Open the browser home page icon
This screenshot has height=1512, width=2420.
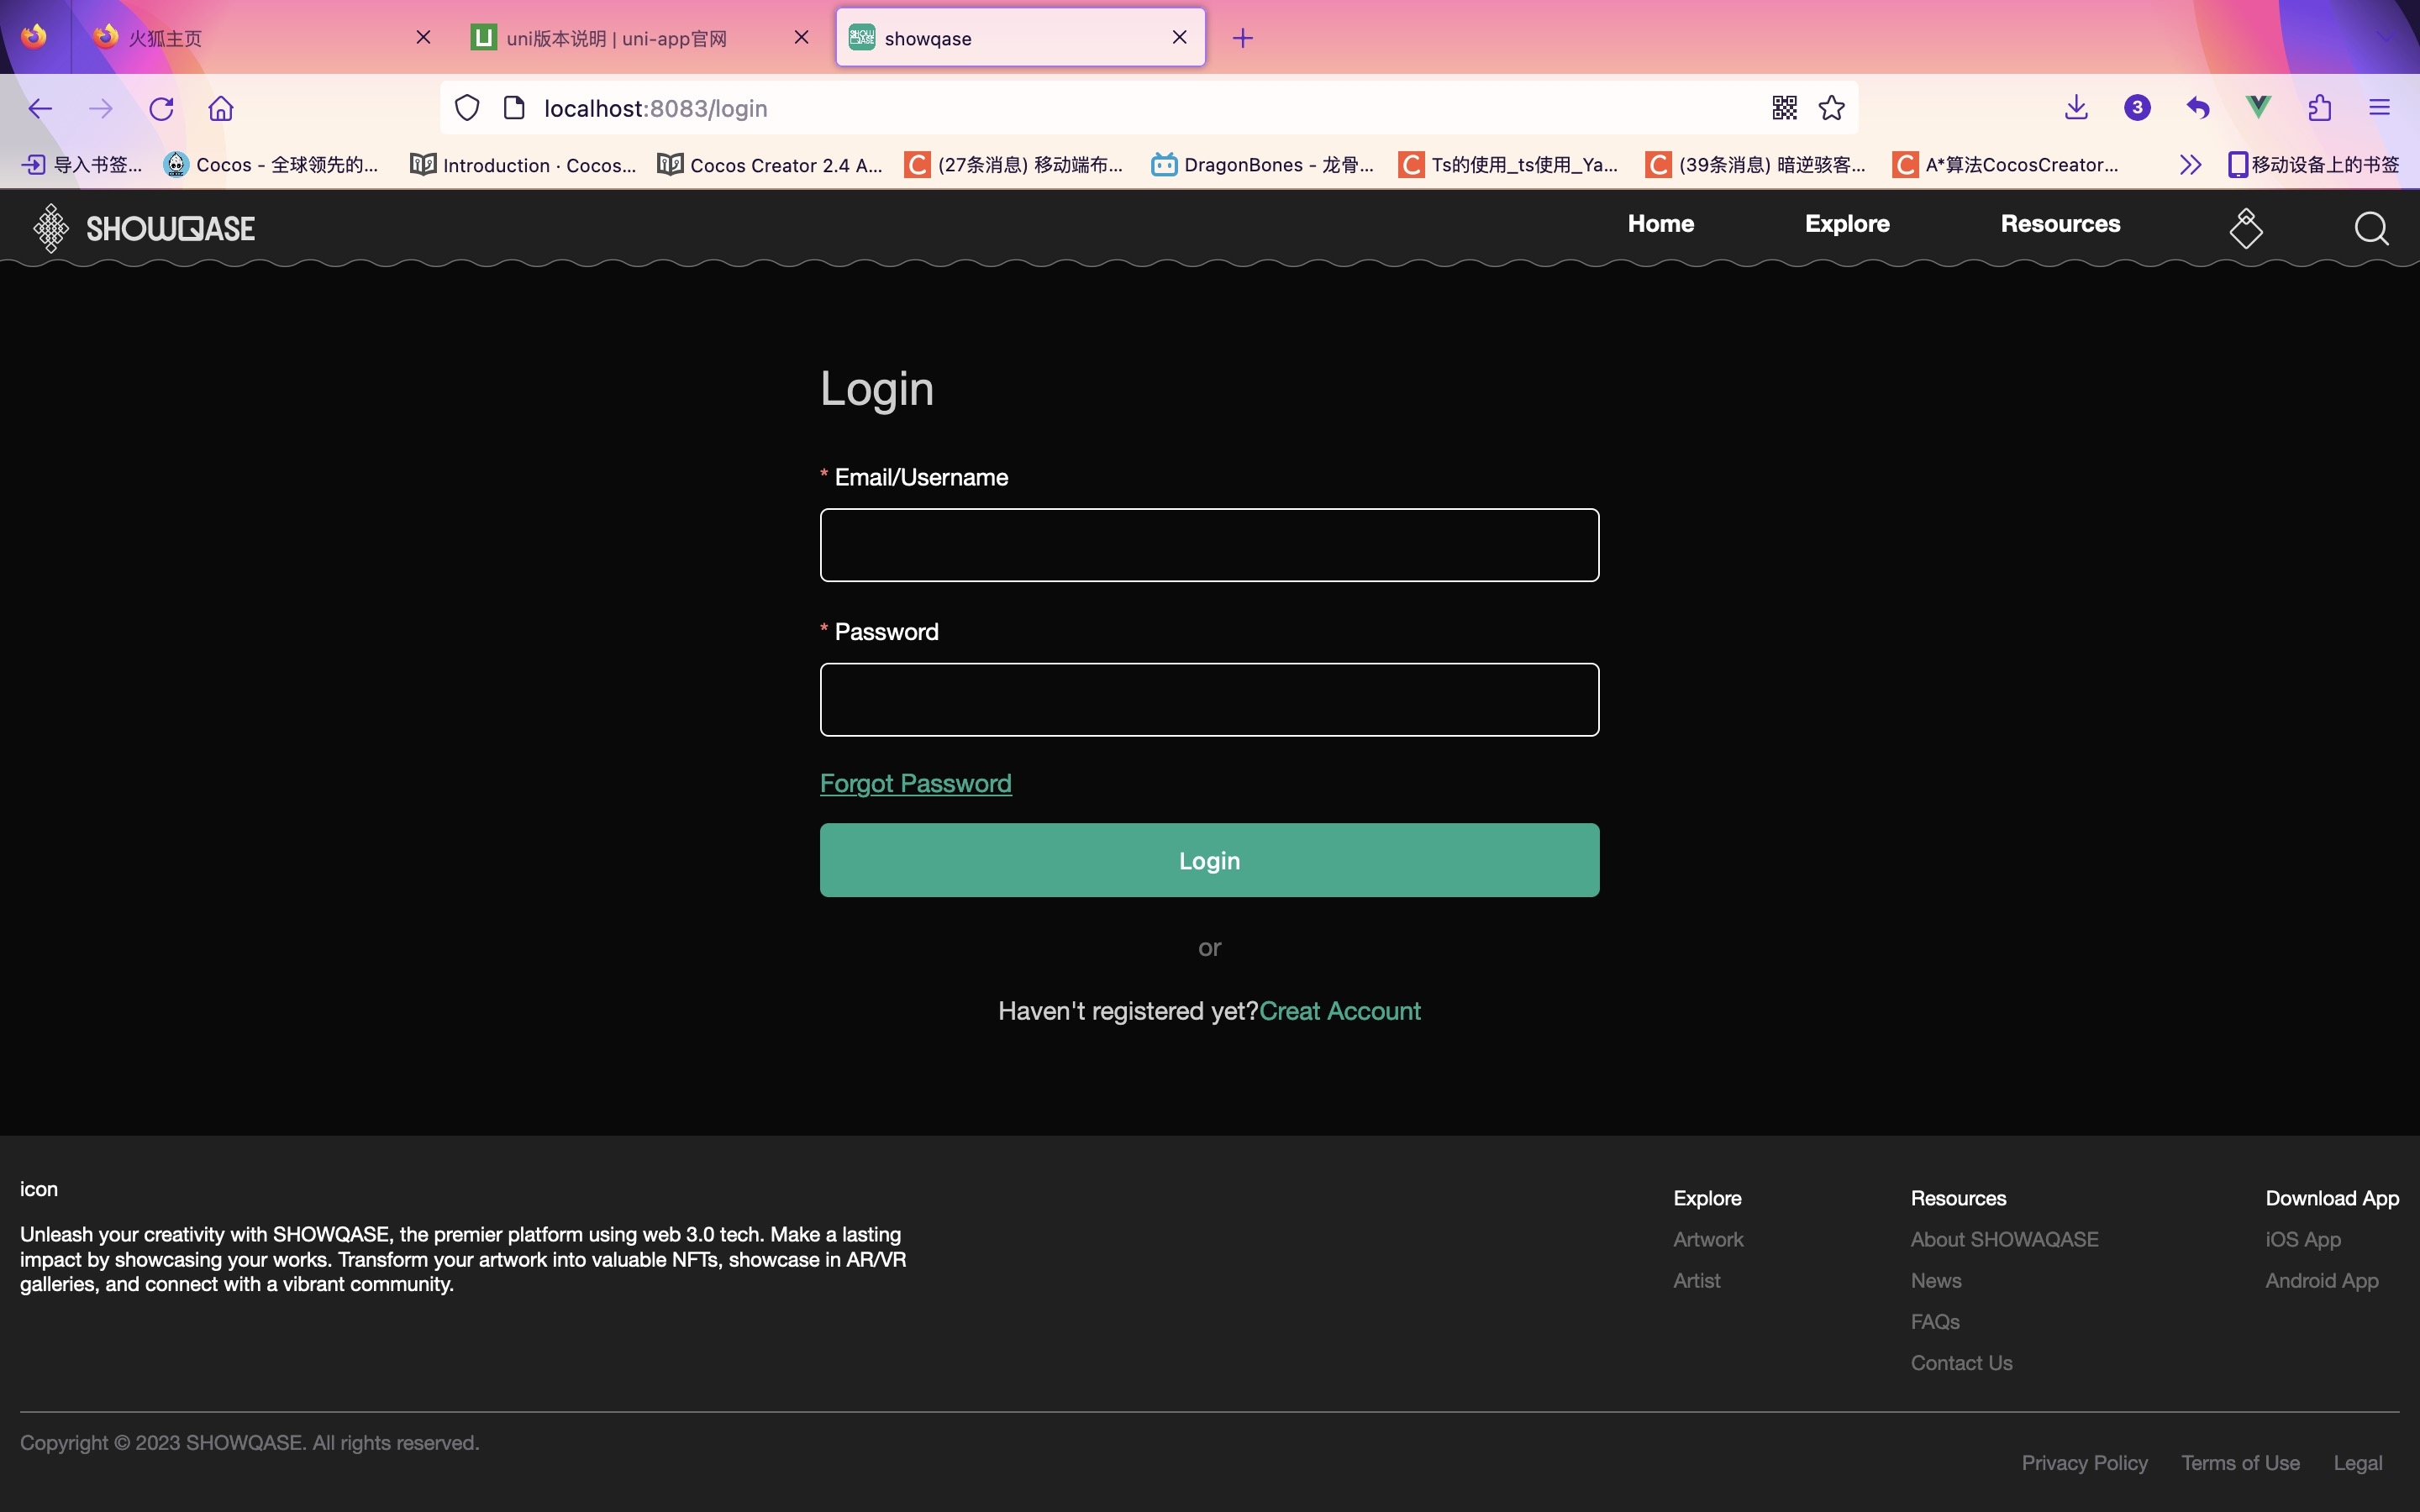click(x=221, y=108)
